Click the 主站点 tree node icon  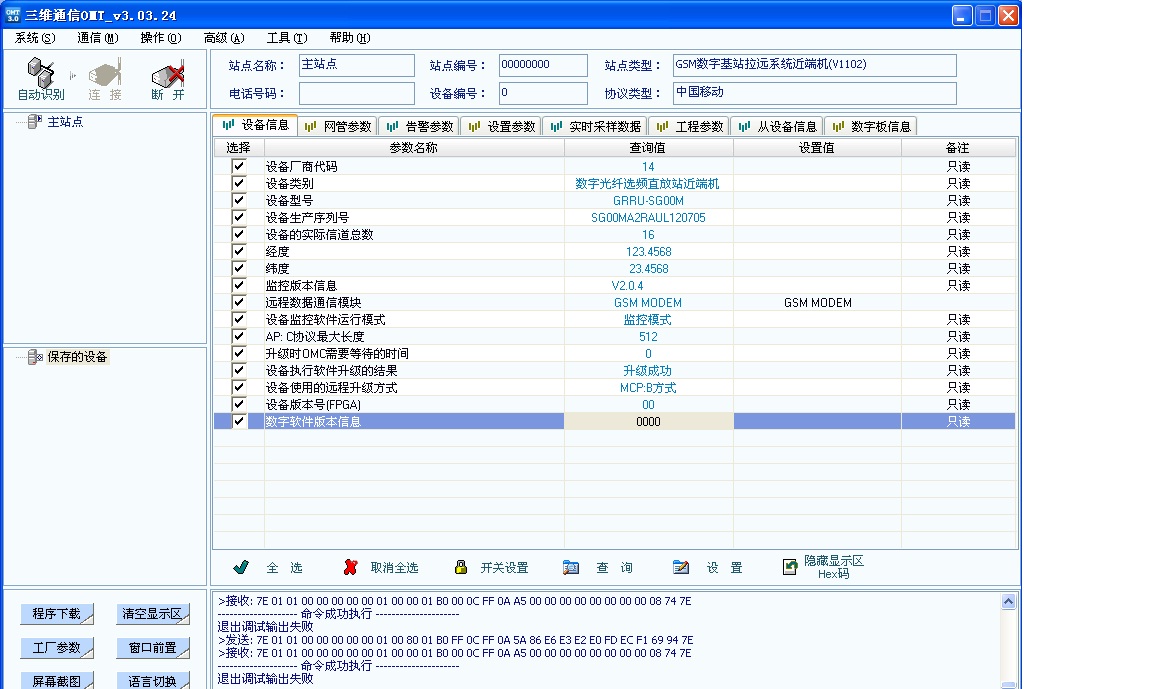coord(34,121)
